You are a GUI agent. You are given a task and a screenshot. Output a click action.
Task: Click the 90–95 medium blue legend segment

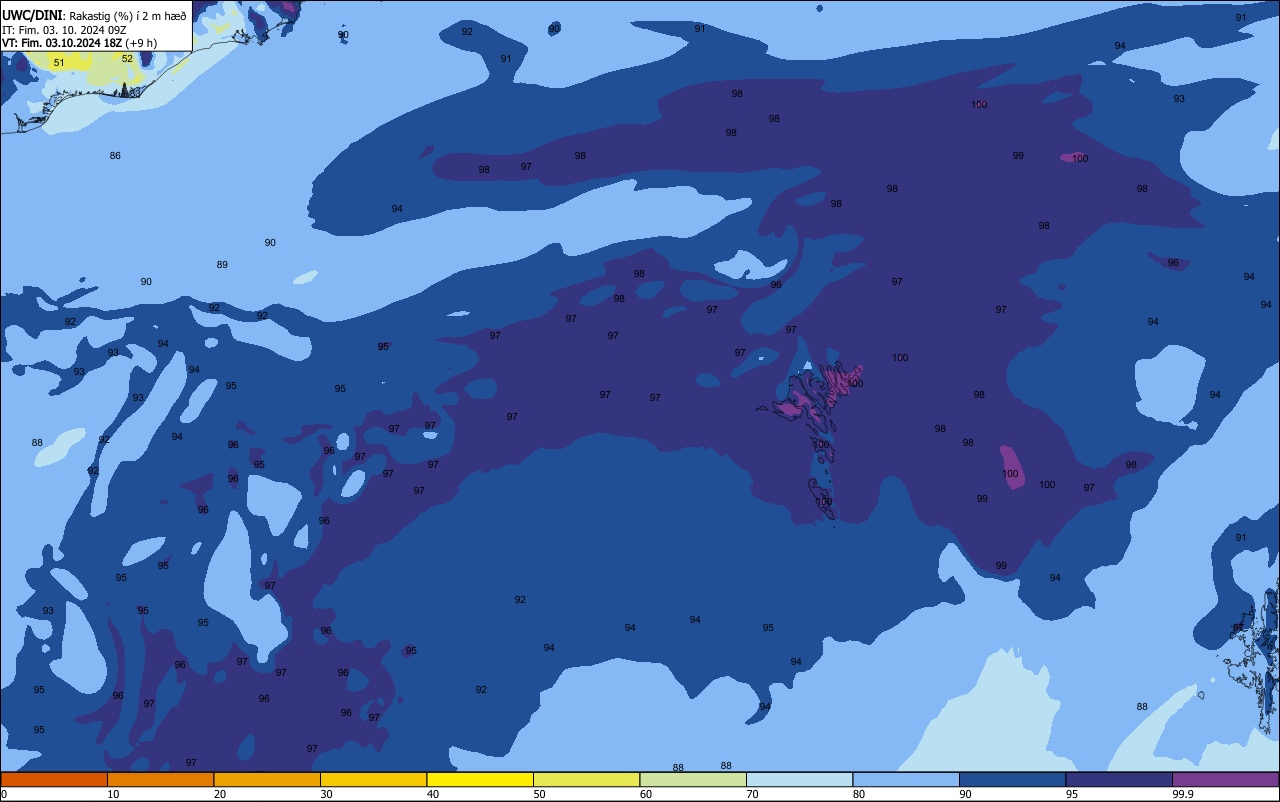pos(1012,779)
